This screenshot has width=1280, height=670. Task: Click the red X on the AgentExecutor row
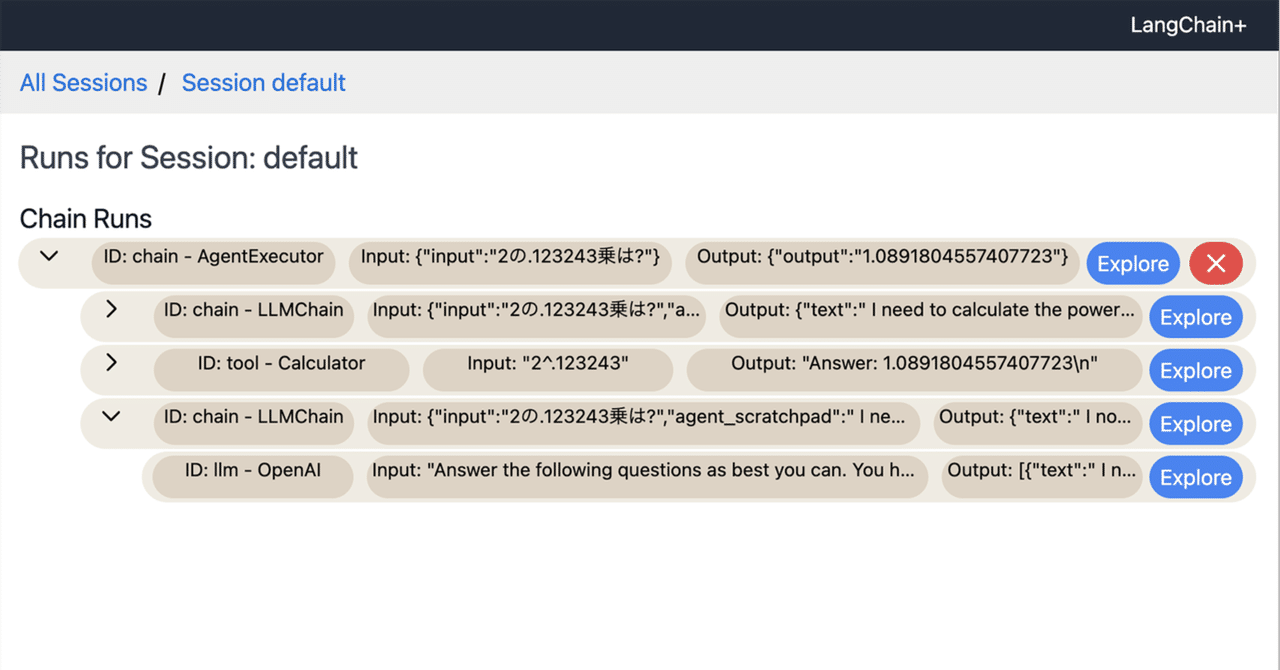click(x=1216, y=263)
